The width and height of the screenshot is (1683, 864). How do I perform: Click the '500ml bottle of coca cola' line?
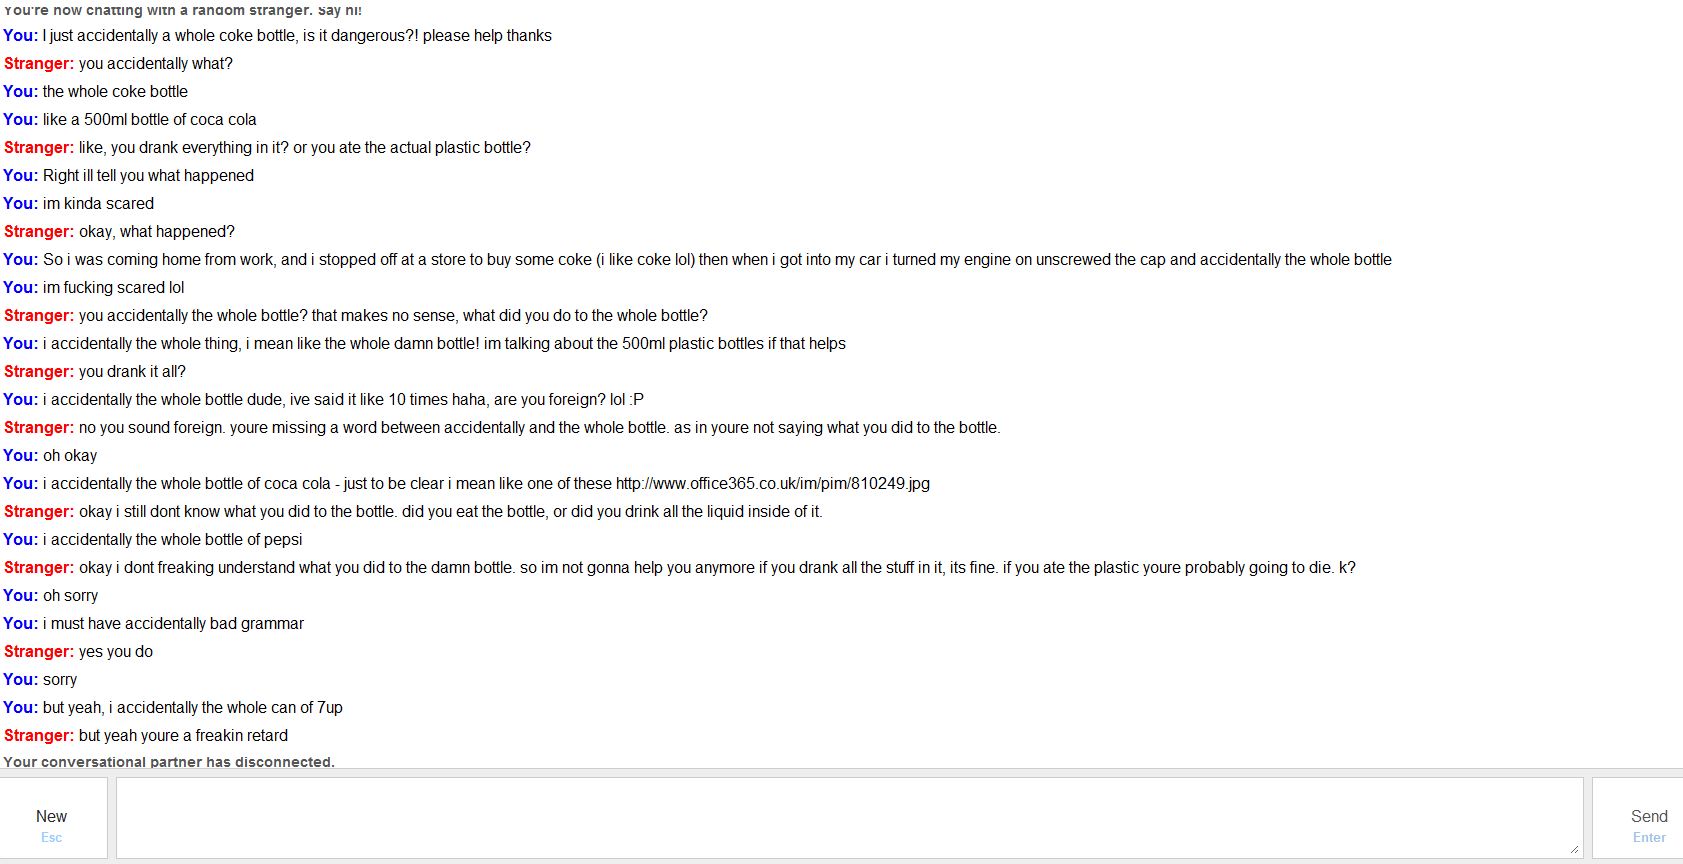(x=149, y=120)
